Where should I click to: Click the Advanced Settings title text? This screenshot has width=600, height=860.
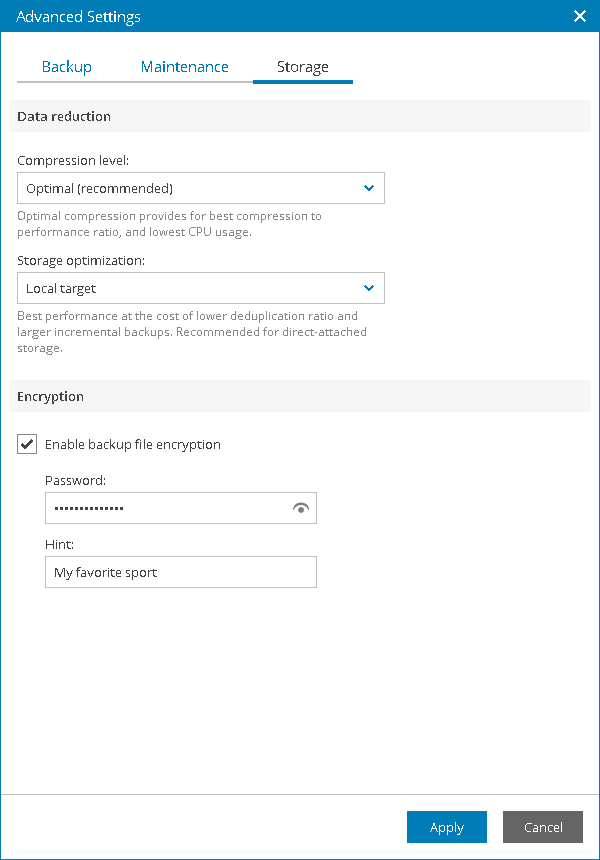coord(79,16)
